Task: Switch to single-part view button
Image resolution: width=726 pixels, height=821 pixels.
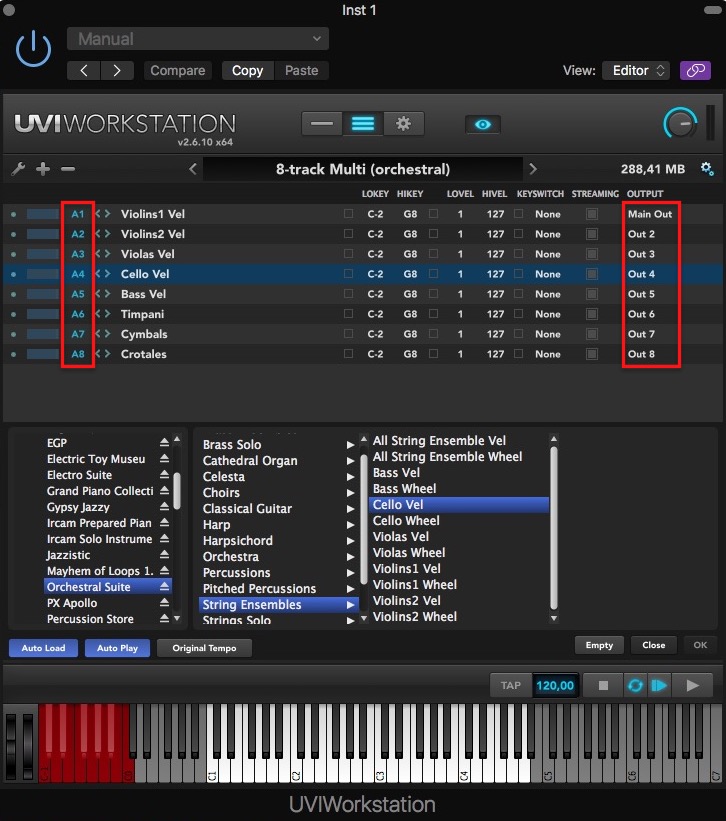Action: [322, 124]
